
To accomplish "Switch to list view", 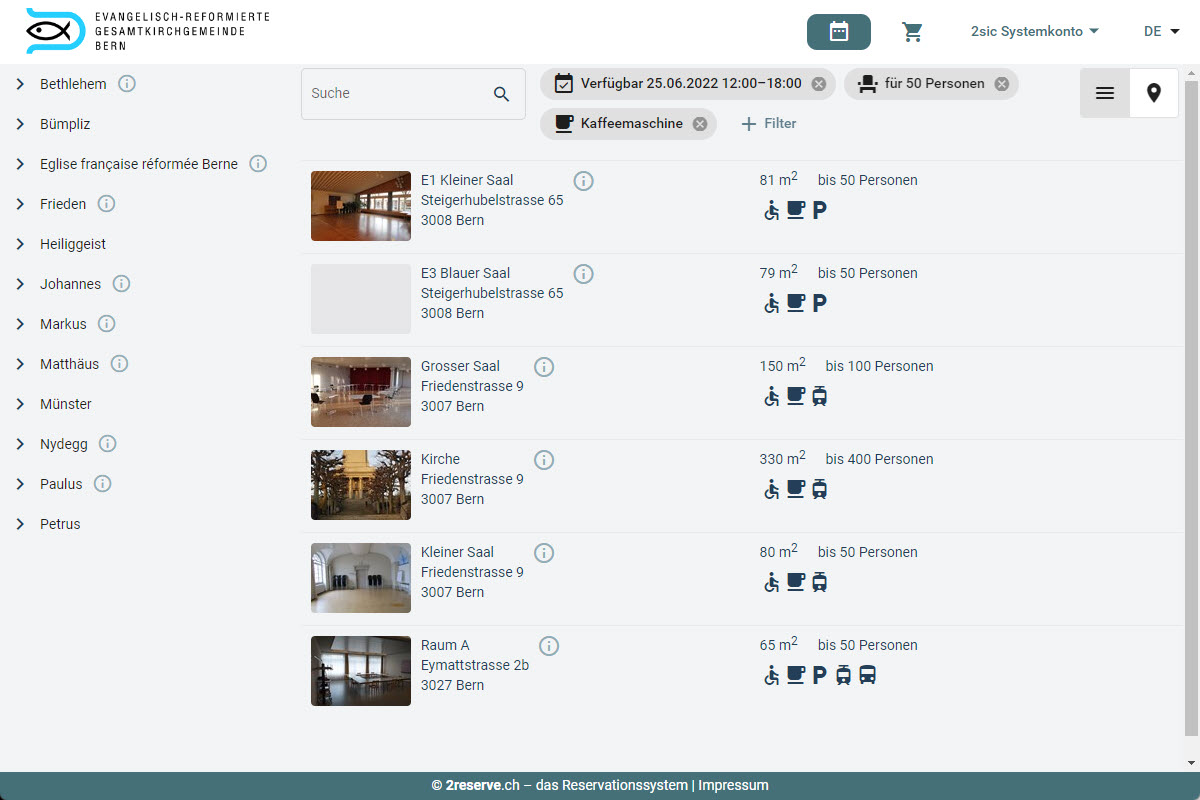I will pos(1105,93).
